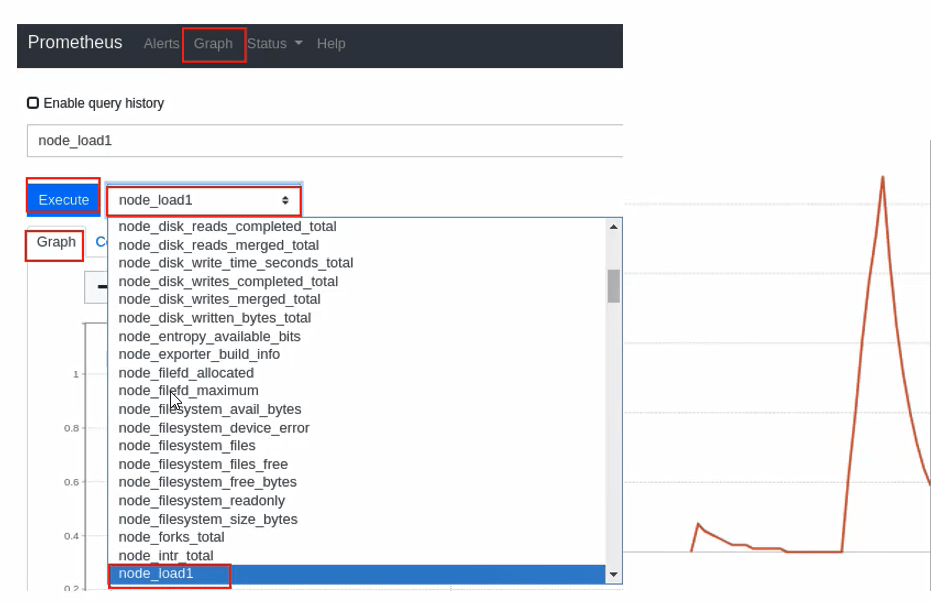Select node_disk_writes_merged_total metric
Viewport: 931px width, 603px height.
click(x=356, y=299)
